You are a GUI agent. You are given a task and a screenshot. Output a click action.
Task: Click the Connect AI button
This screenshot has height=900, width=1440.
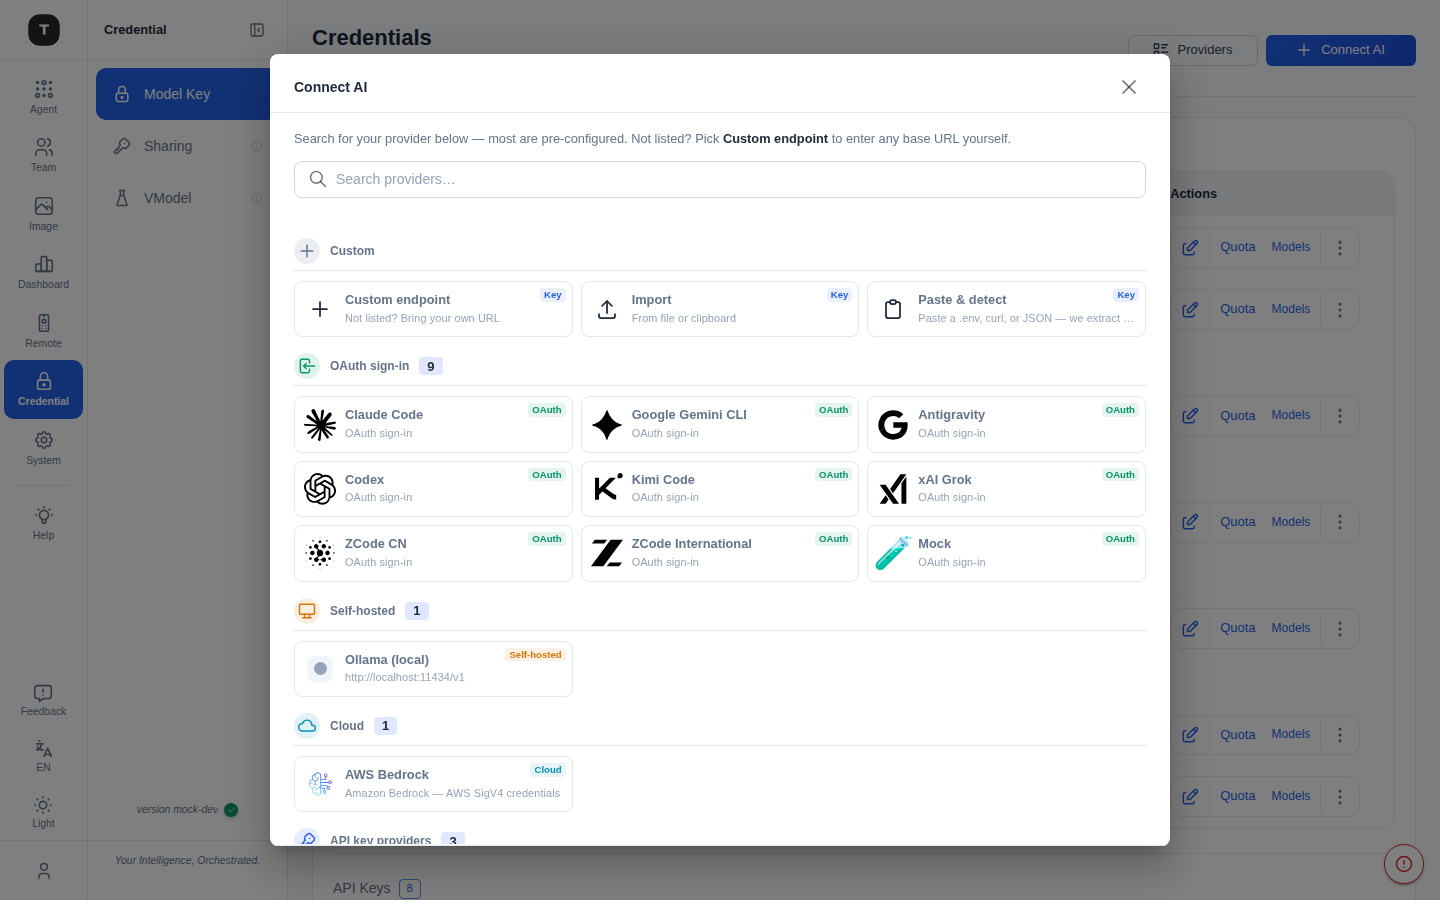pos(1341,50)
